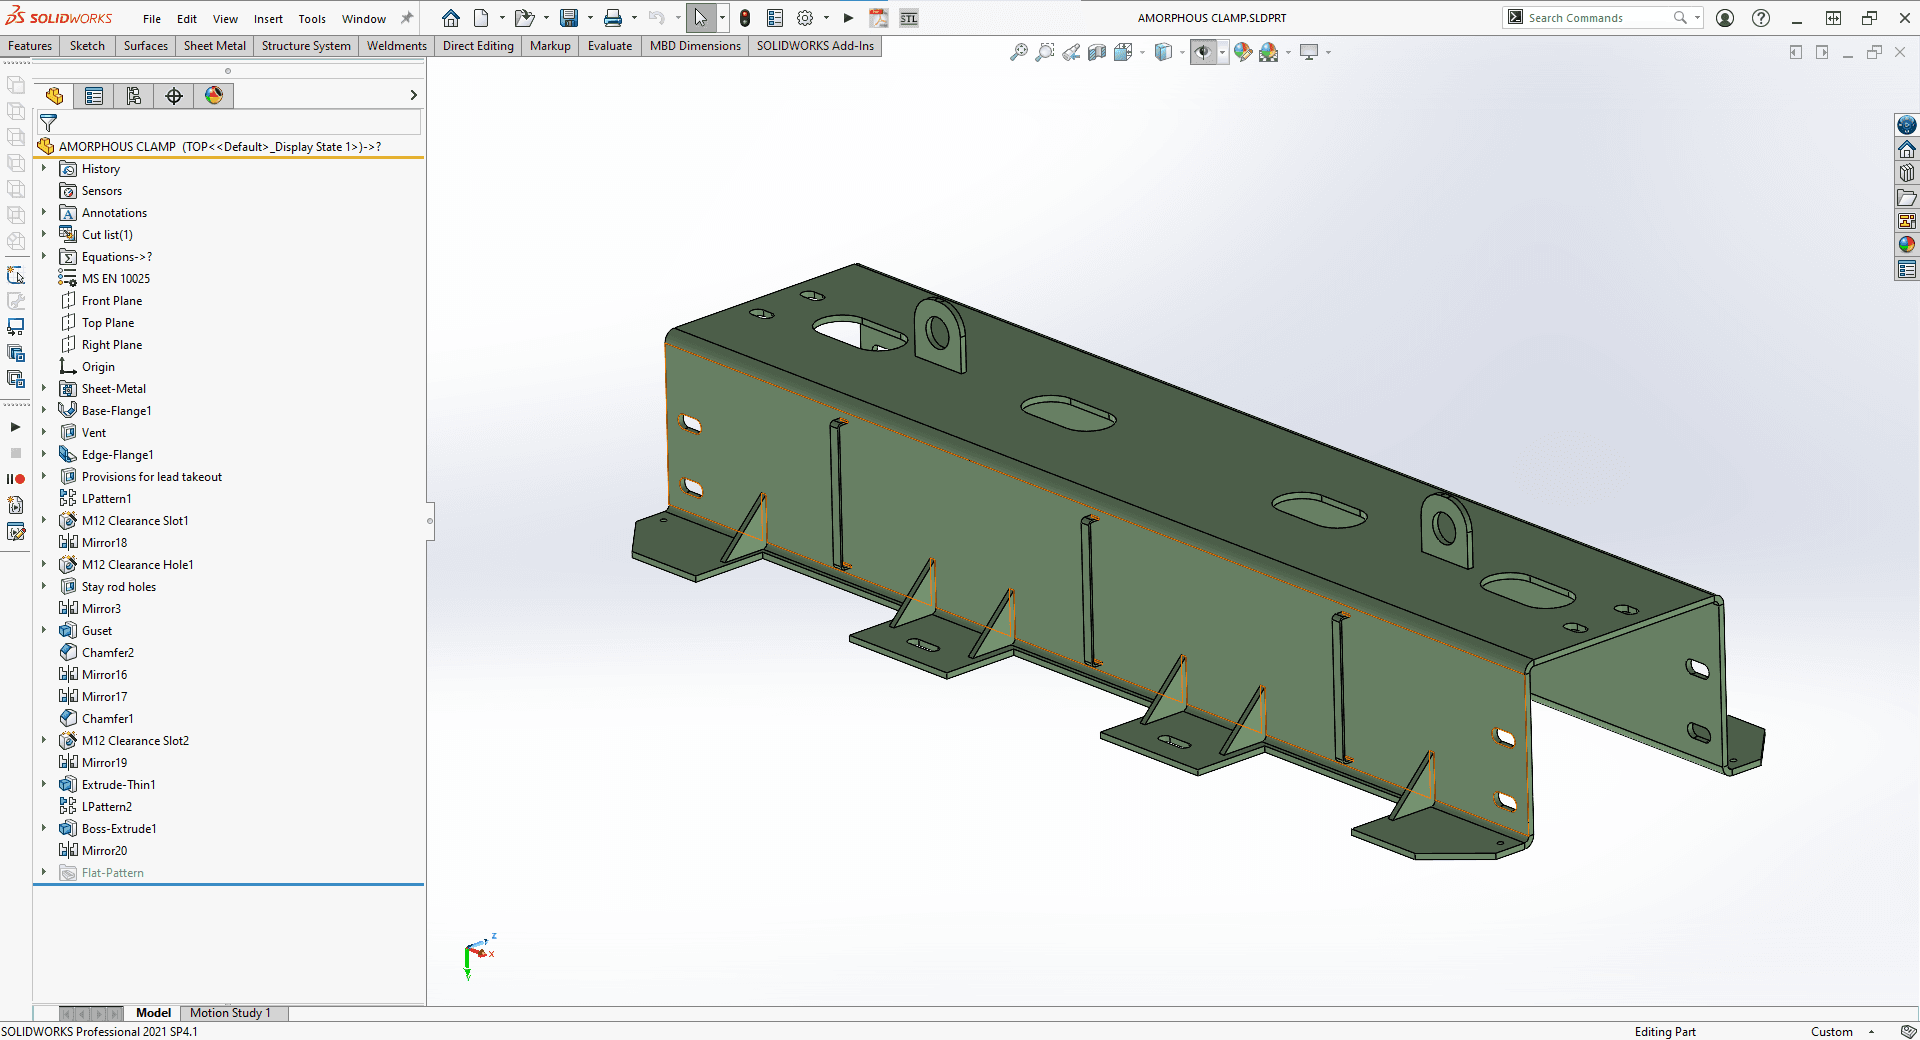Open the Appearances, Scenes and Decals pane
Viewport: 1920px width, 1040px height.
tap(1907, 244)
